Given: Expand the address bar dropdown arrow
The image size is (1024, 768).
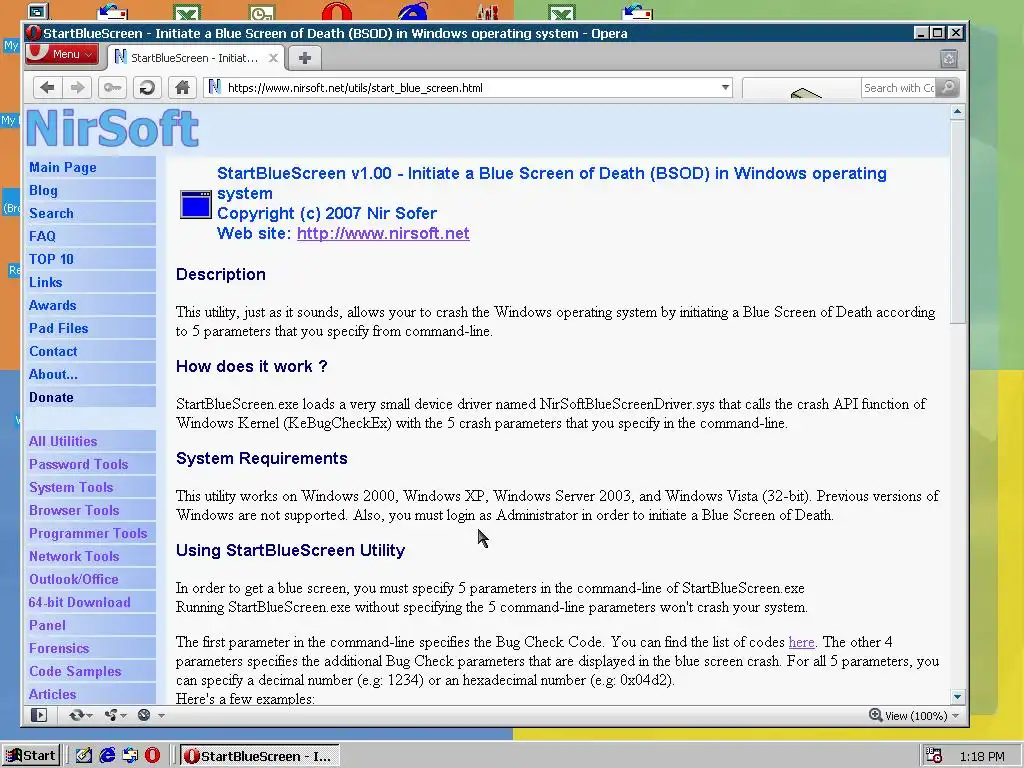Looking at the screenshot, I should pos(725,88).
